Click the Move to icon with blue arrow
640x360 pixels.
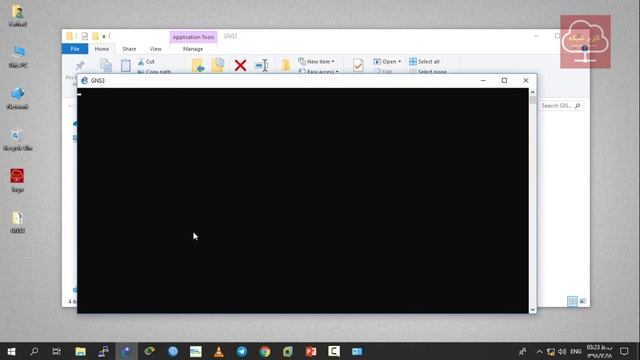coord(198,65)
